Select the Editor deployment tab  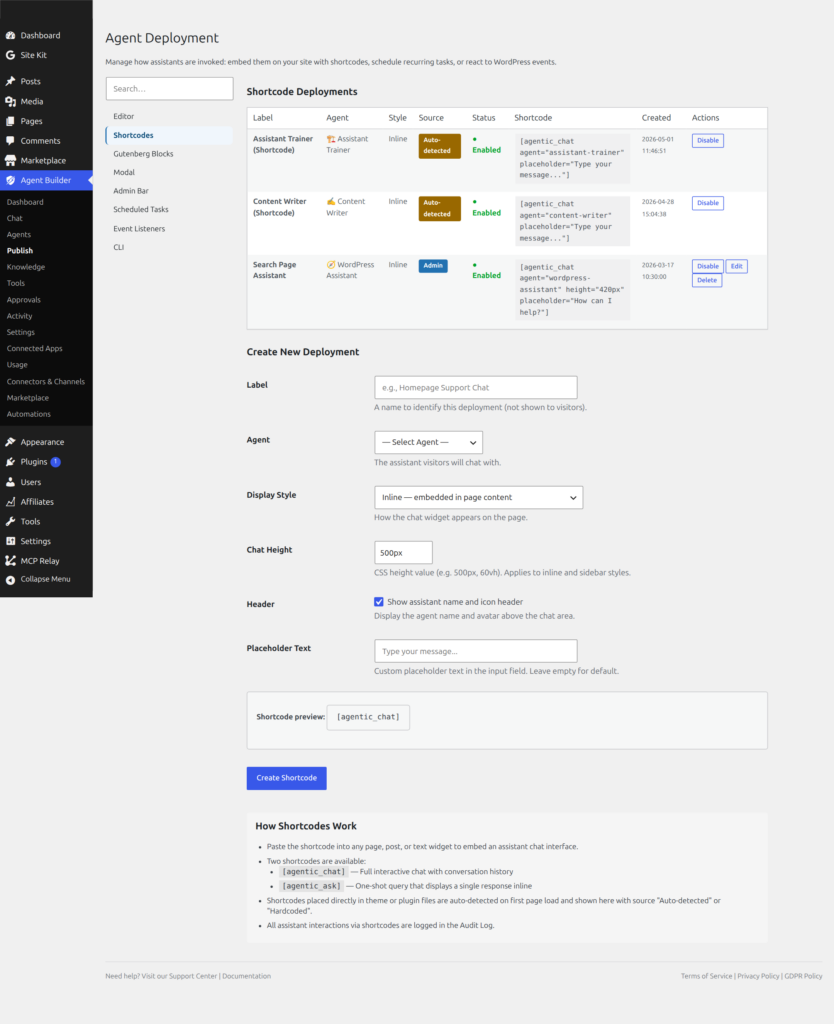[x=123, y=116]
